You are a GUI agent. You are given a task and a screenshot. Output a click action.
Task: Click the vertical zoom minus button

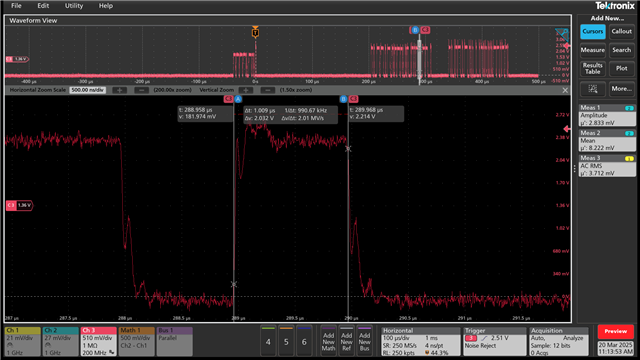(x=267, y=90)
